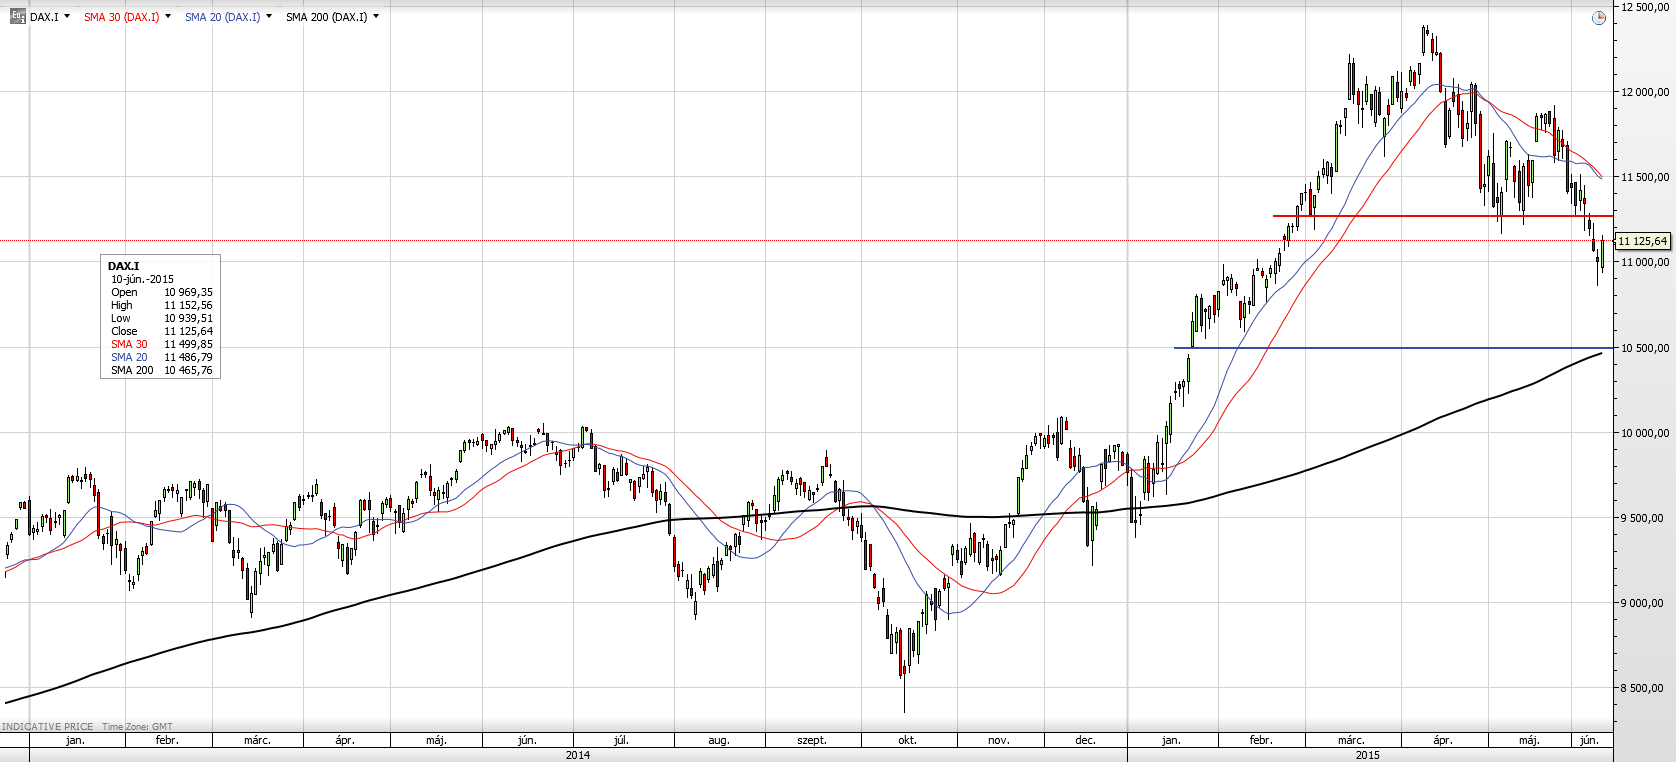1676x762 pixels.
Task: Click the SMA 200 value 10 465,76
Action: (188, 370)
